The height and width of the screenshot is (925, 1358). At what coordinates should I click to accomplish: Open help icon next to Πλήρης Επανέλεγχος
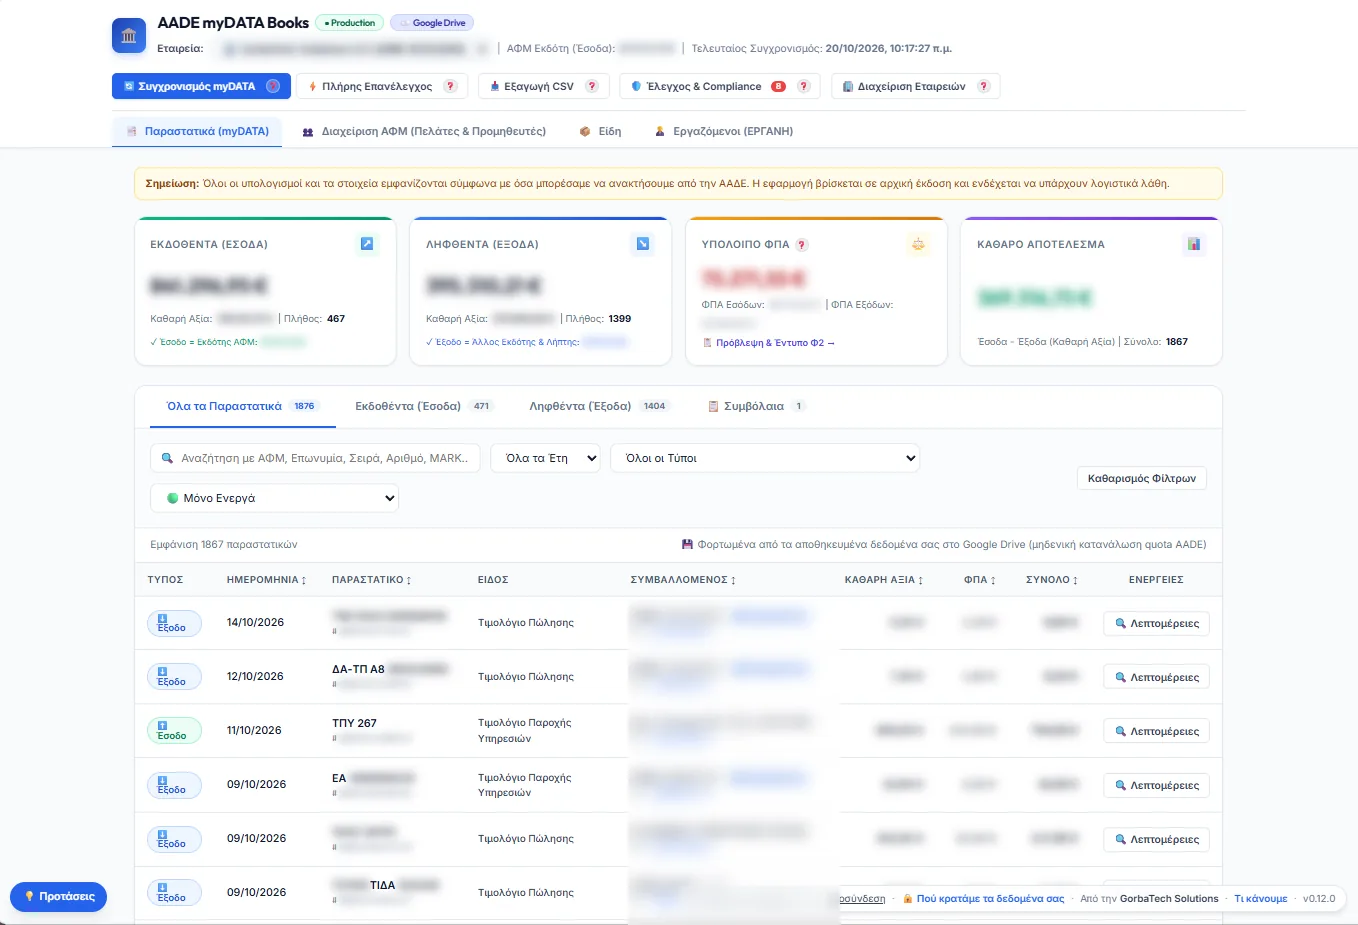[x=450, y=86]
